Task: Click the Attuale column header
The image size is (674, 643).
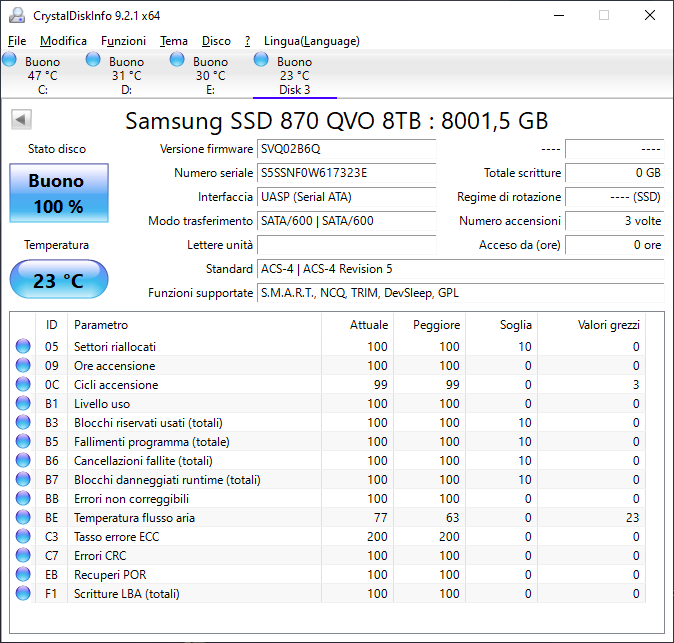Action: point(357,325)
